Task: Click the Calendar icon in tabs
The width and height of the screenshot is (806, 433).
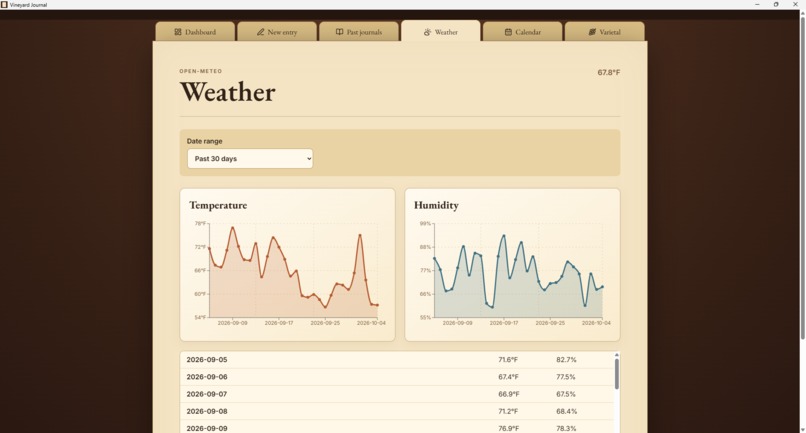Action: pos(508,32)
